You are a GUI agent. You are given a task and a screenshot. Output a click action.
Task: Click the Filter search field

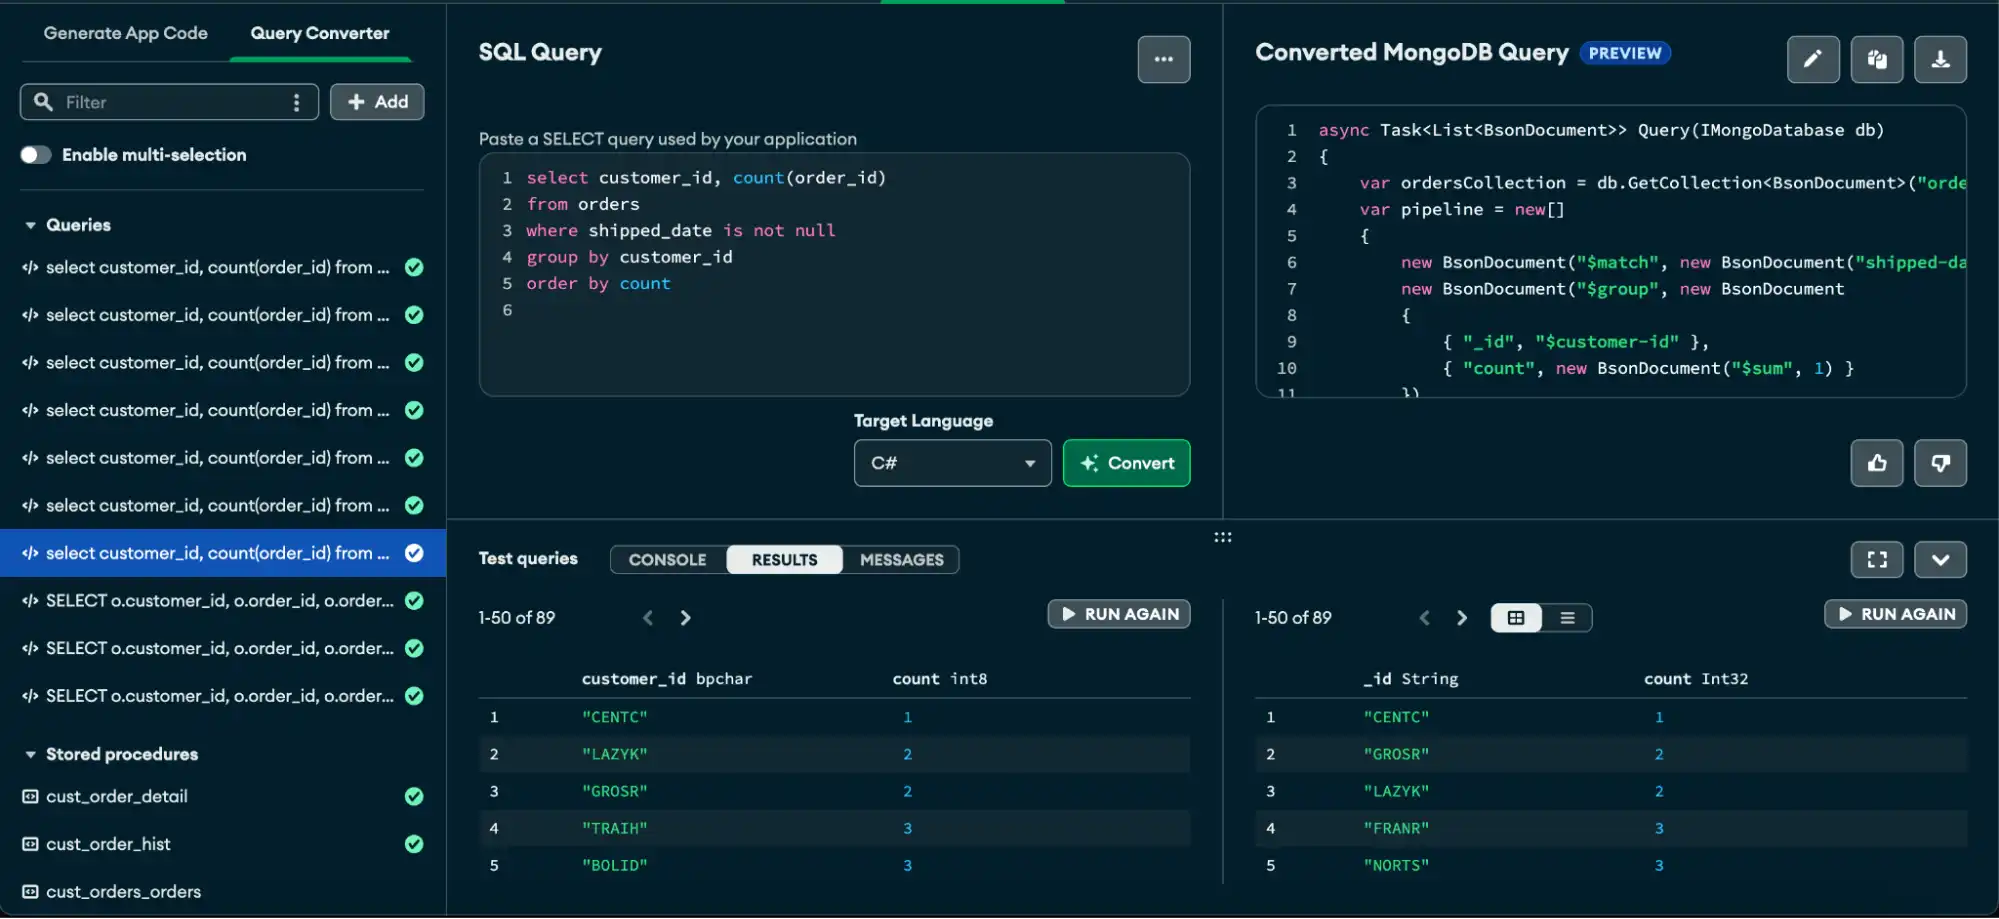point(169,102)
